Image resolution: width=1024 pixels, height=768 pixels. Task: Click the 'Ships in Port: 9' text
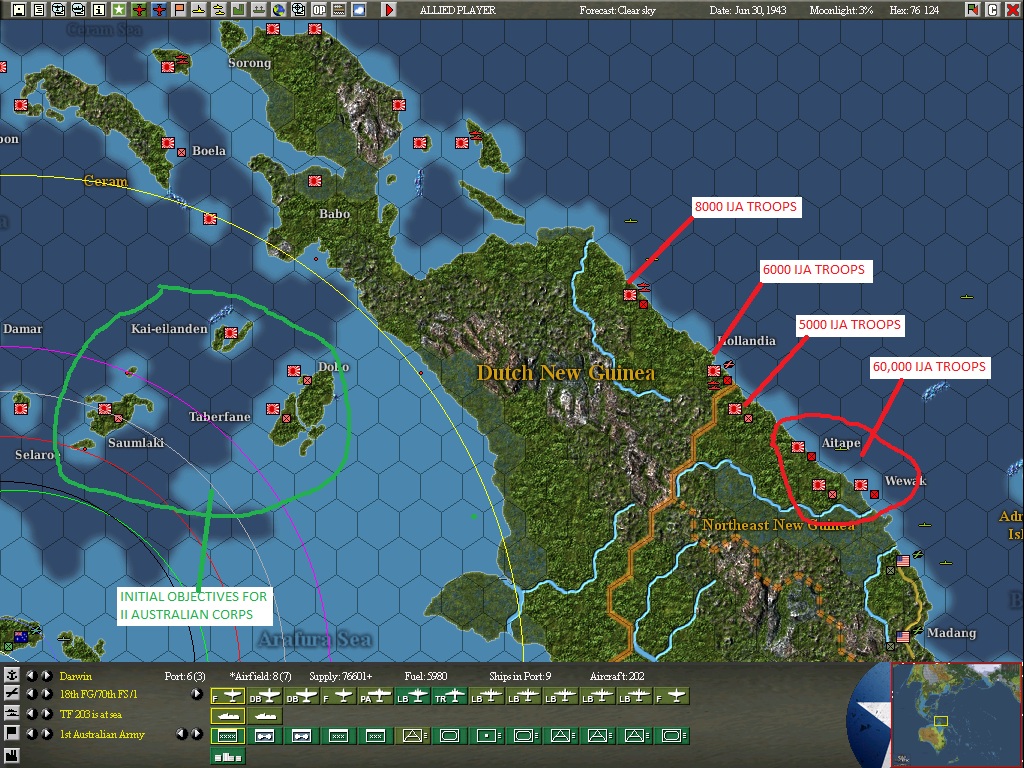point(521,676)
